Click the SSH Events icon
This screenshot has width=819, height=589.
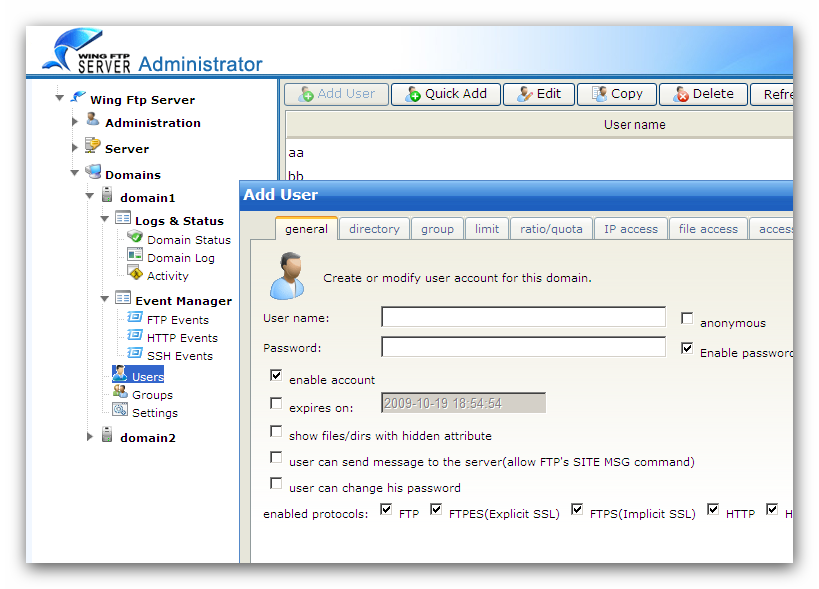135,353
